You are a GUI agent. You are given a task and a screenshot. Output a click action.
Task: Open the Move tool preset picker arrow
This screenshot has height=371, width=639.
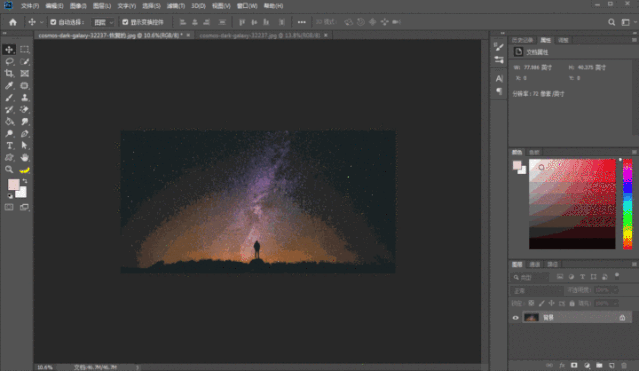click(41, 22)
